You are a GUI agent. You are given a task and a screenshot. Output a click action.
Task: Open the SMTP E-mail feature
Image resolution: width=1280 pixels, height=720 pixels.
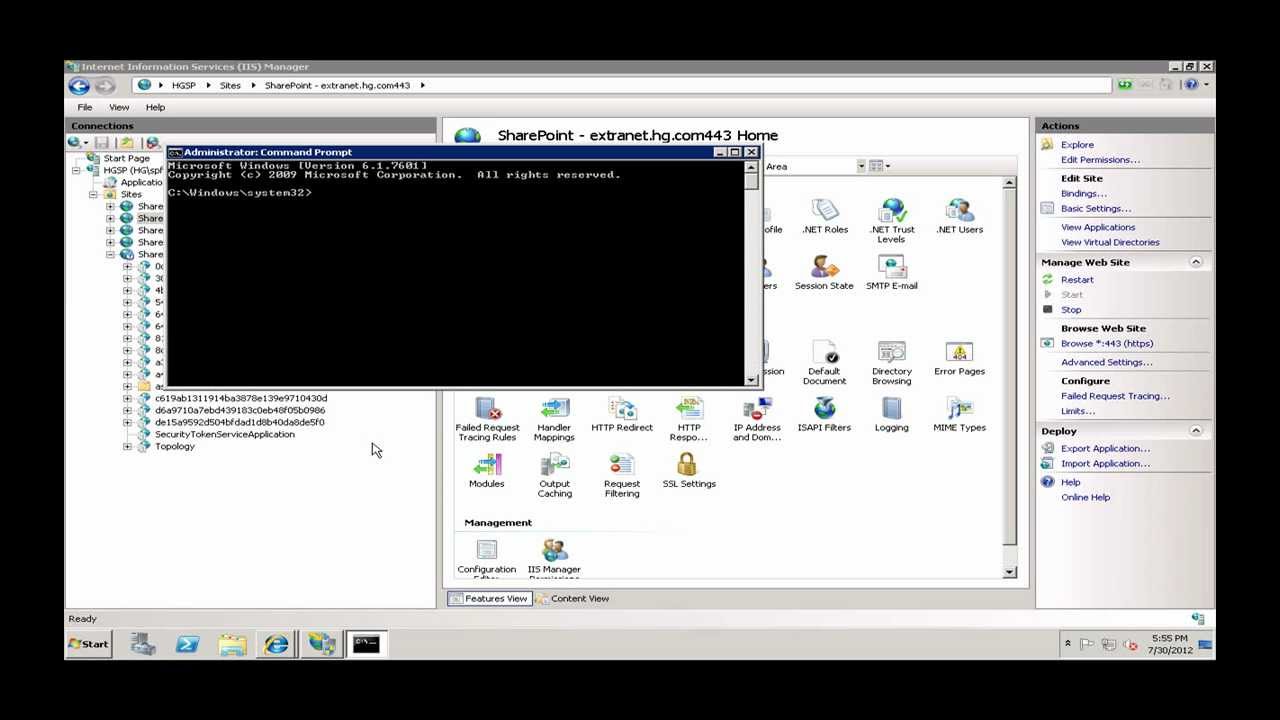(892, 273)
